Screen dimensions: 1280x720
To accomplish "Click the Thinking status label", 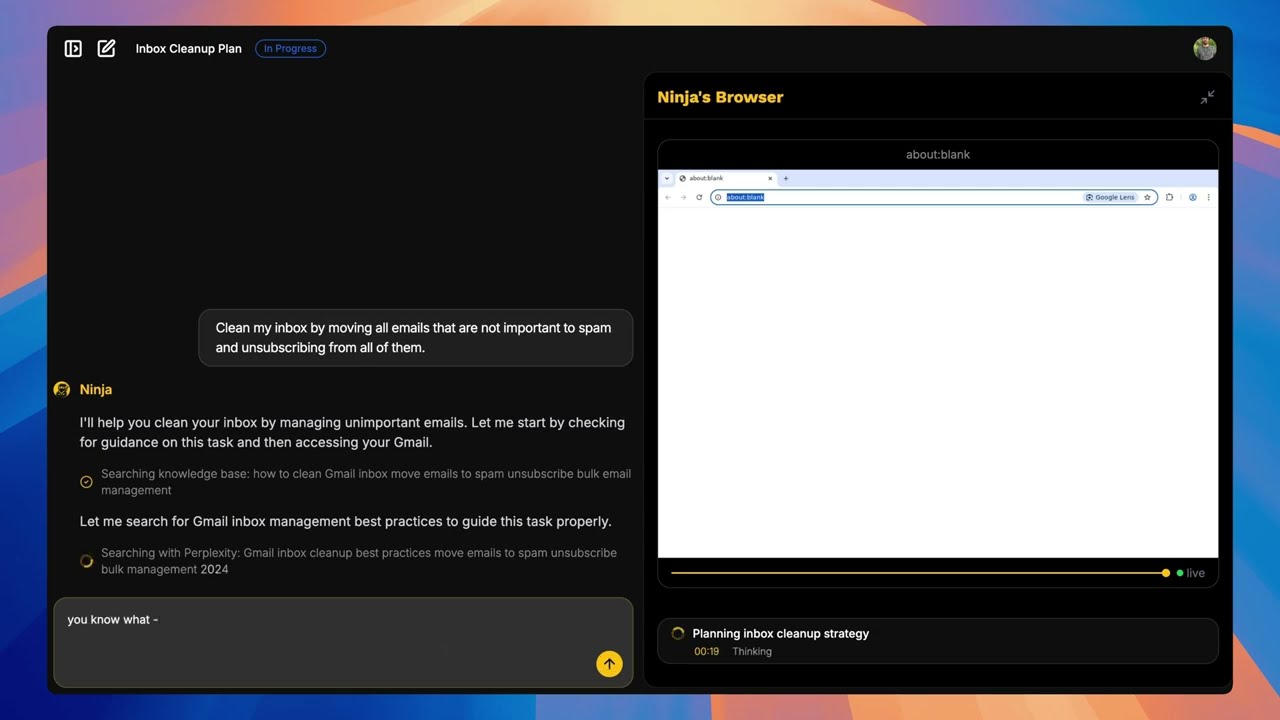I will point(752,651).
